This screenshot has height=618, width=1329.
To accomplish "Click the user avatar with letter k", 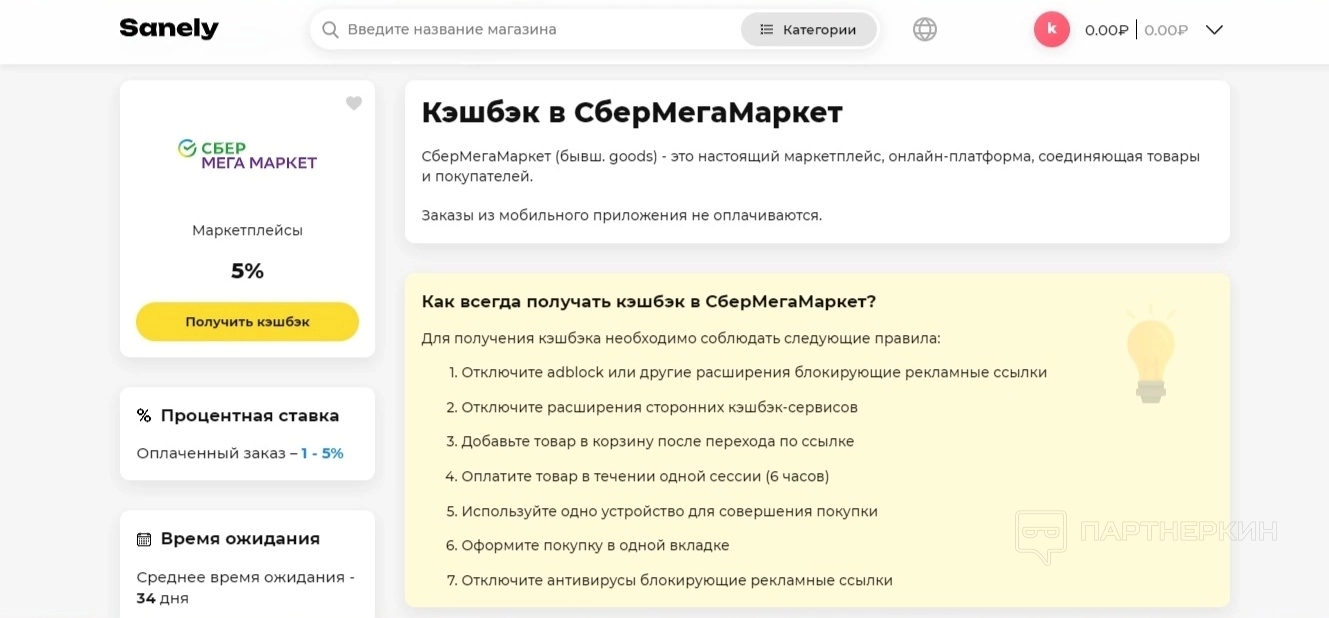I will [1051, 29].
